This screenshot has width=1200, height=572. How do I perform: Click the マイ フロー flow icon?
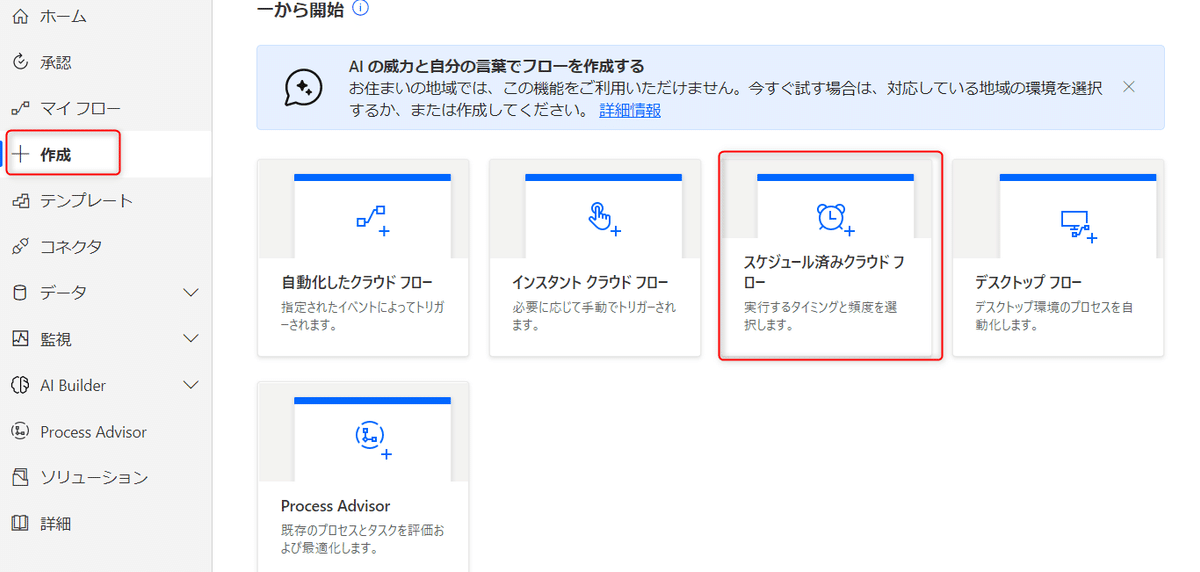tap(20, 108)
